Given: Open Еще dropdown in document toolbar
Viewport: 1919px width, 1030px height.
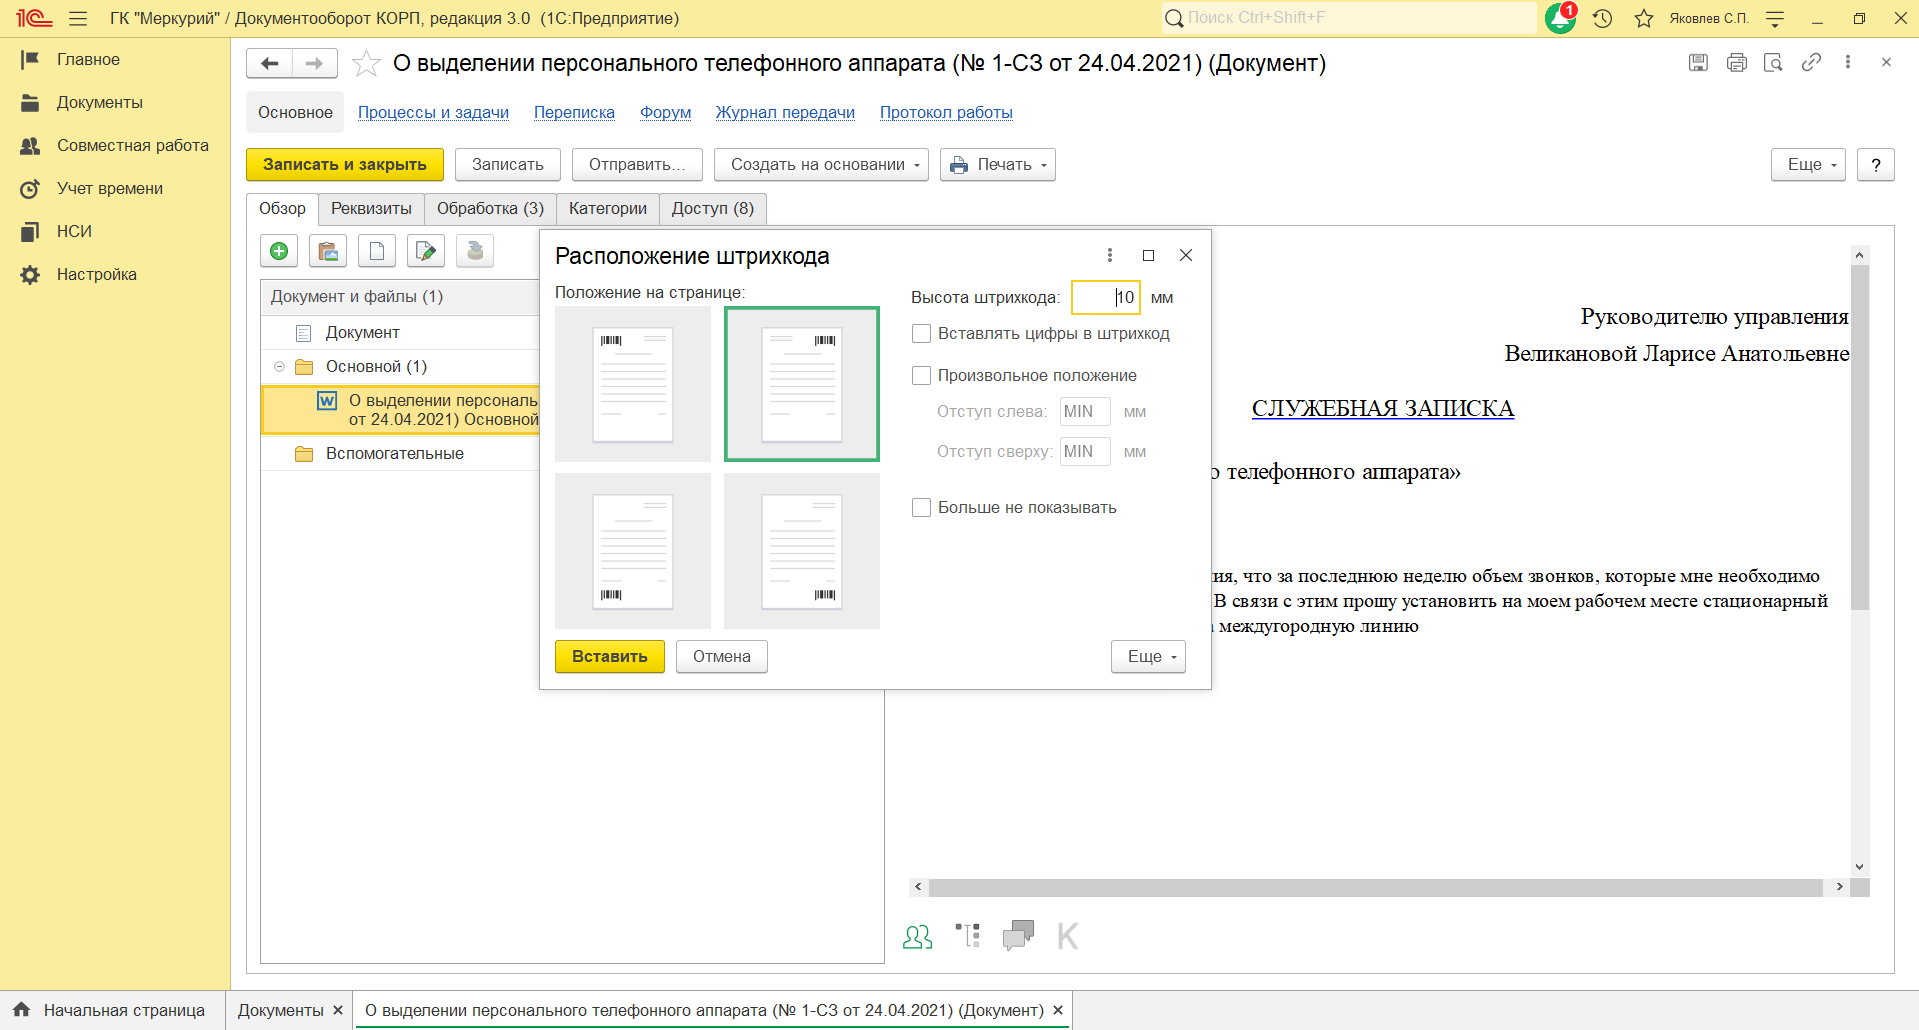Looking at the screenshot, I should 1808,164.
